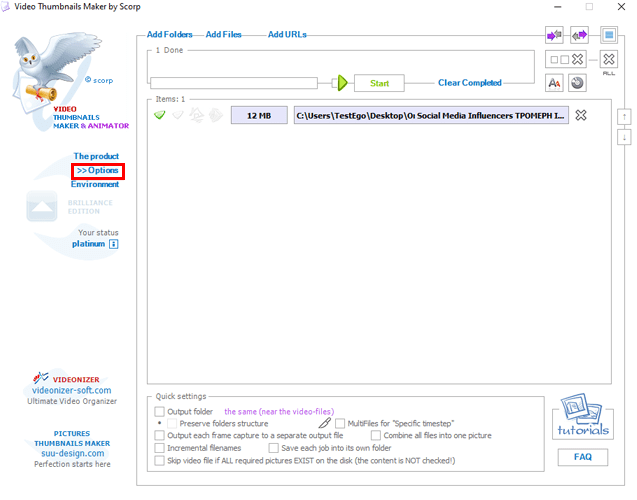The width and height of the screenshot is (637, 500).
Task: Click the green play triangle icon
Action: click(x=343, y=83)
